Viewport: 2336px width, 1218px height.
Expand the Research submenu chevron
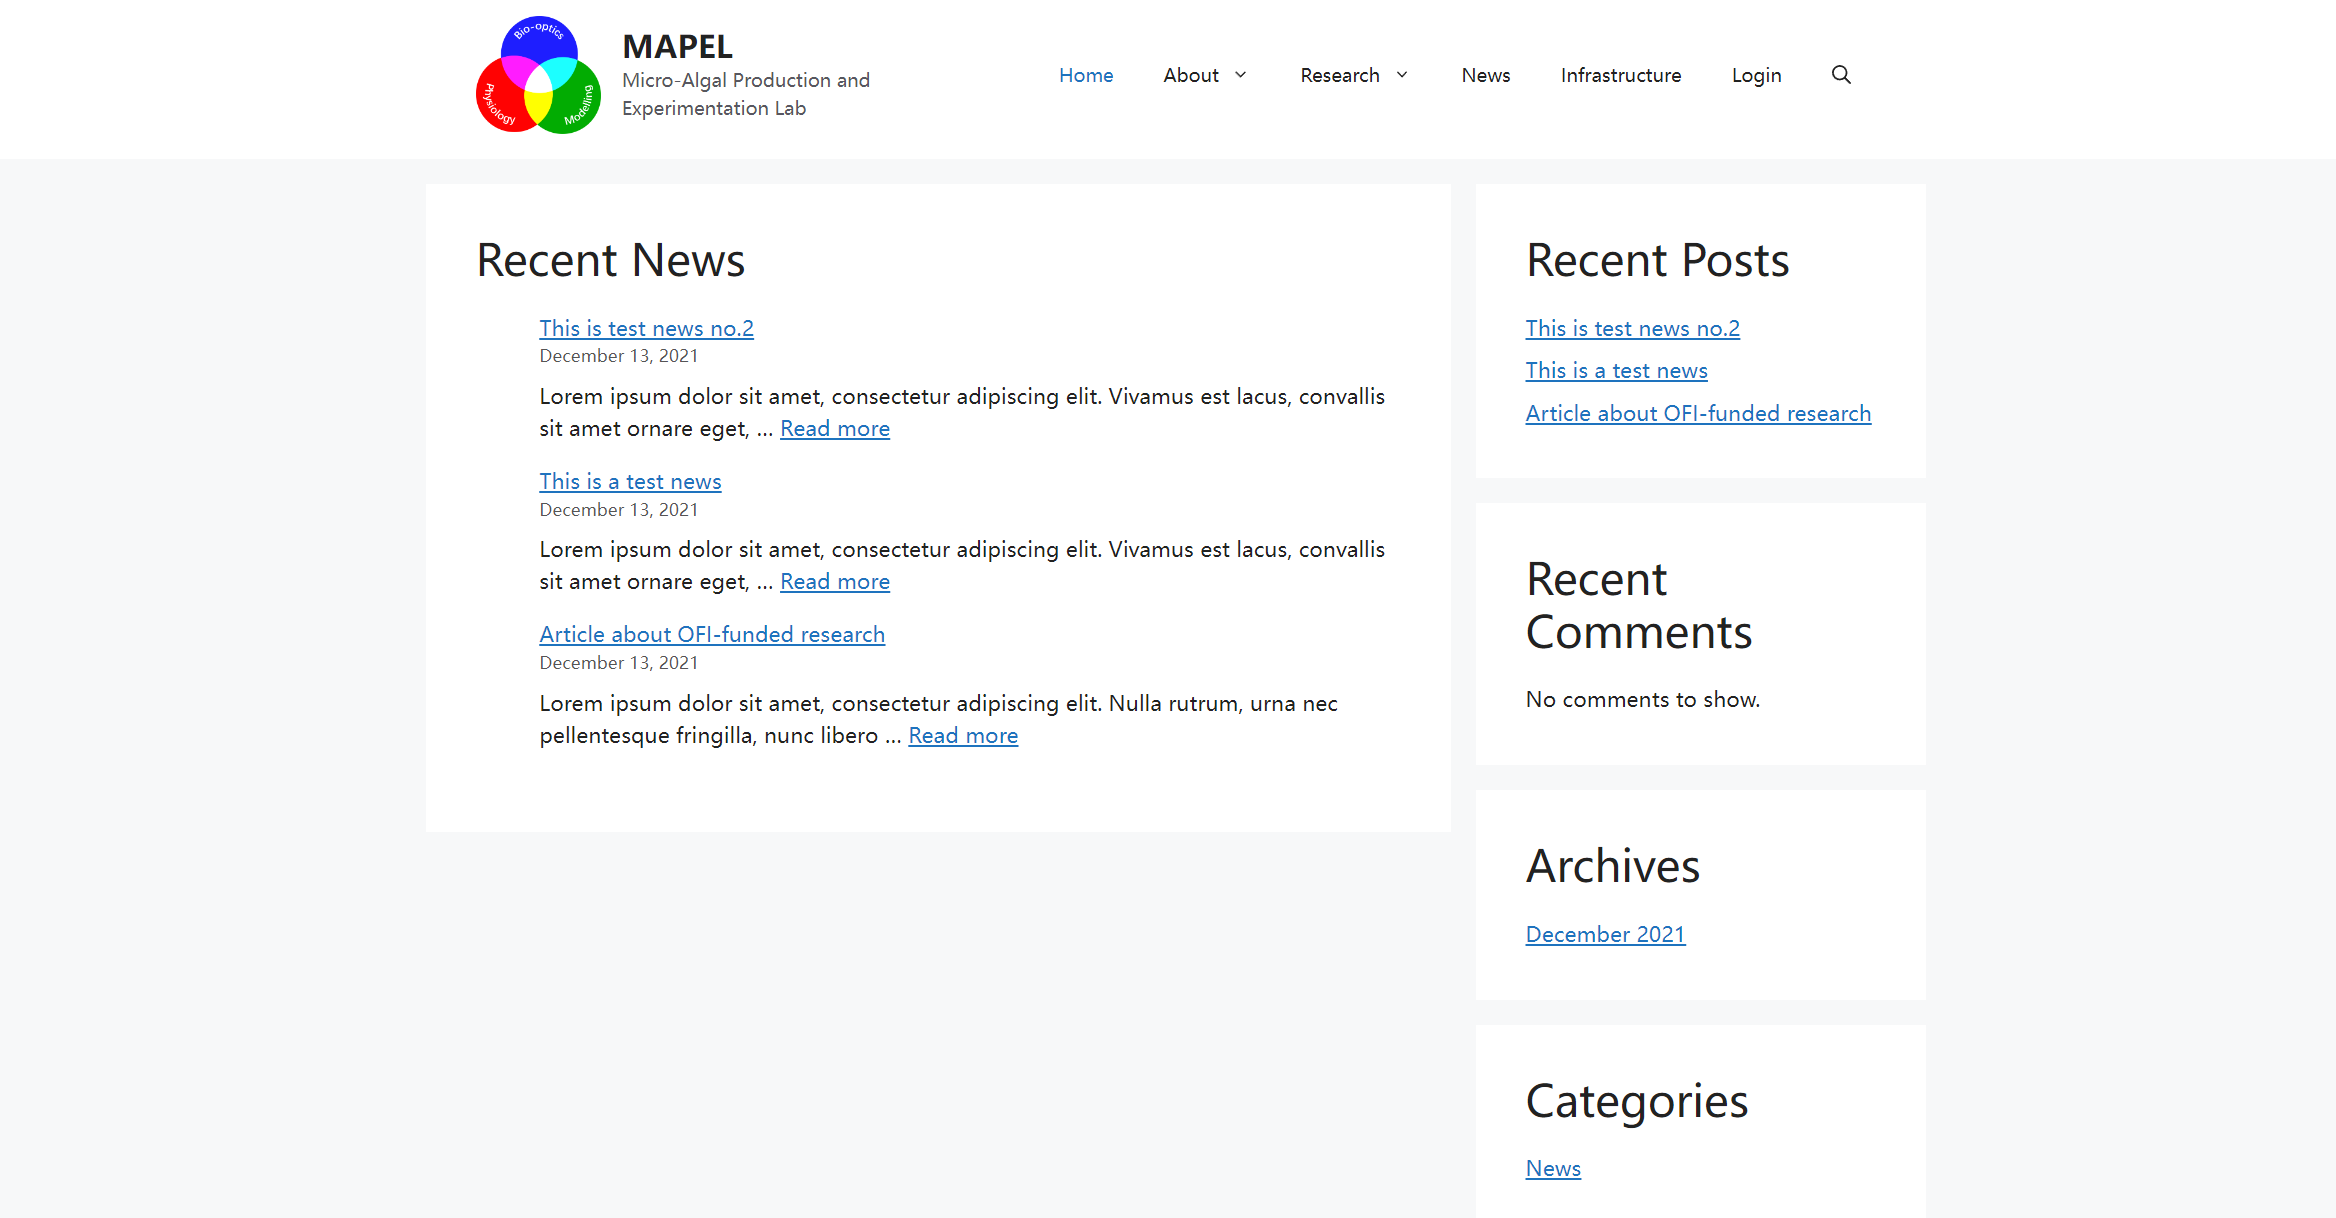[1402, 75]
